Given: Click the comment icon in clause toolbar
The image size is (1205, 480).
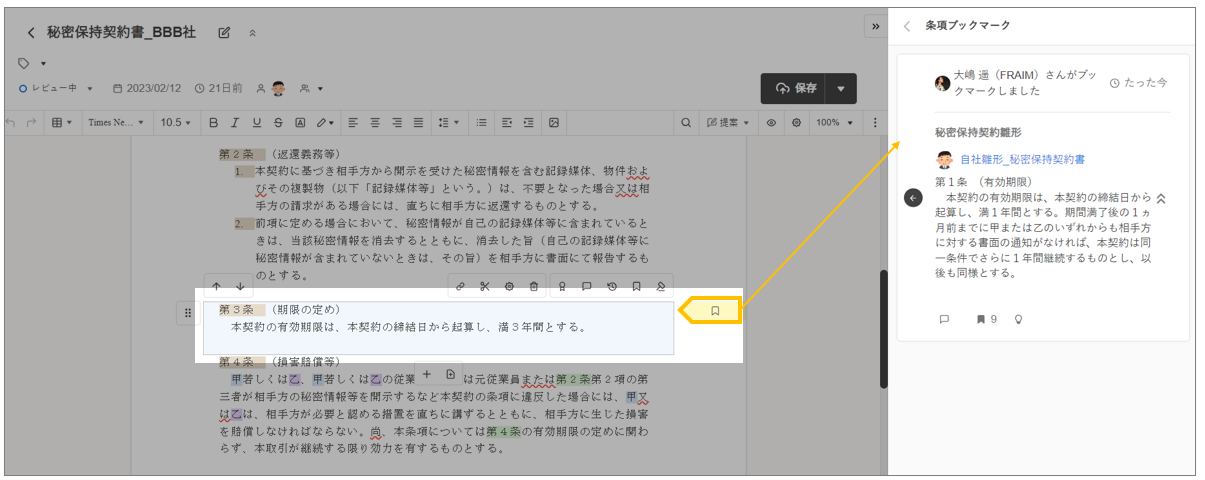Looking at the screenshot, I should (586, 287).
